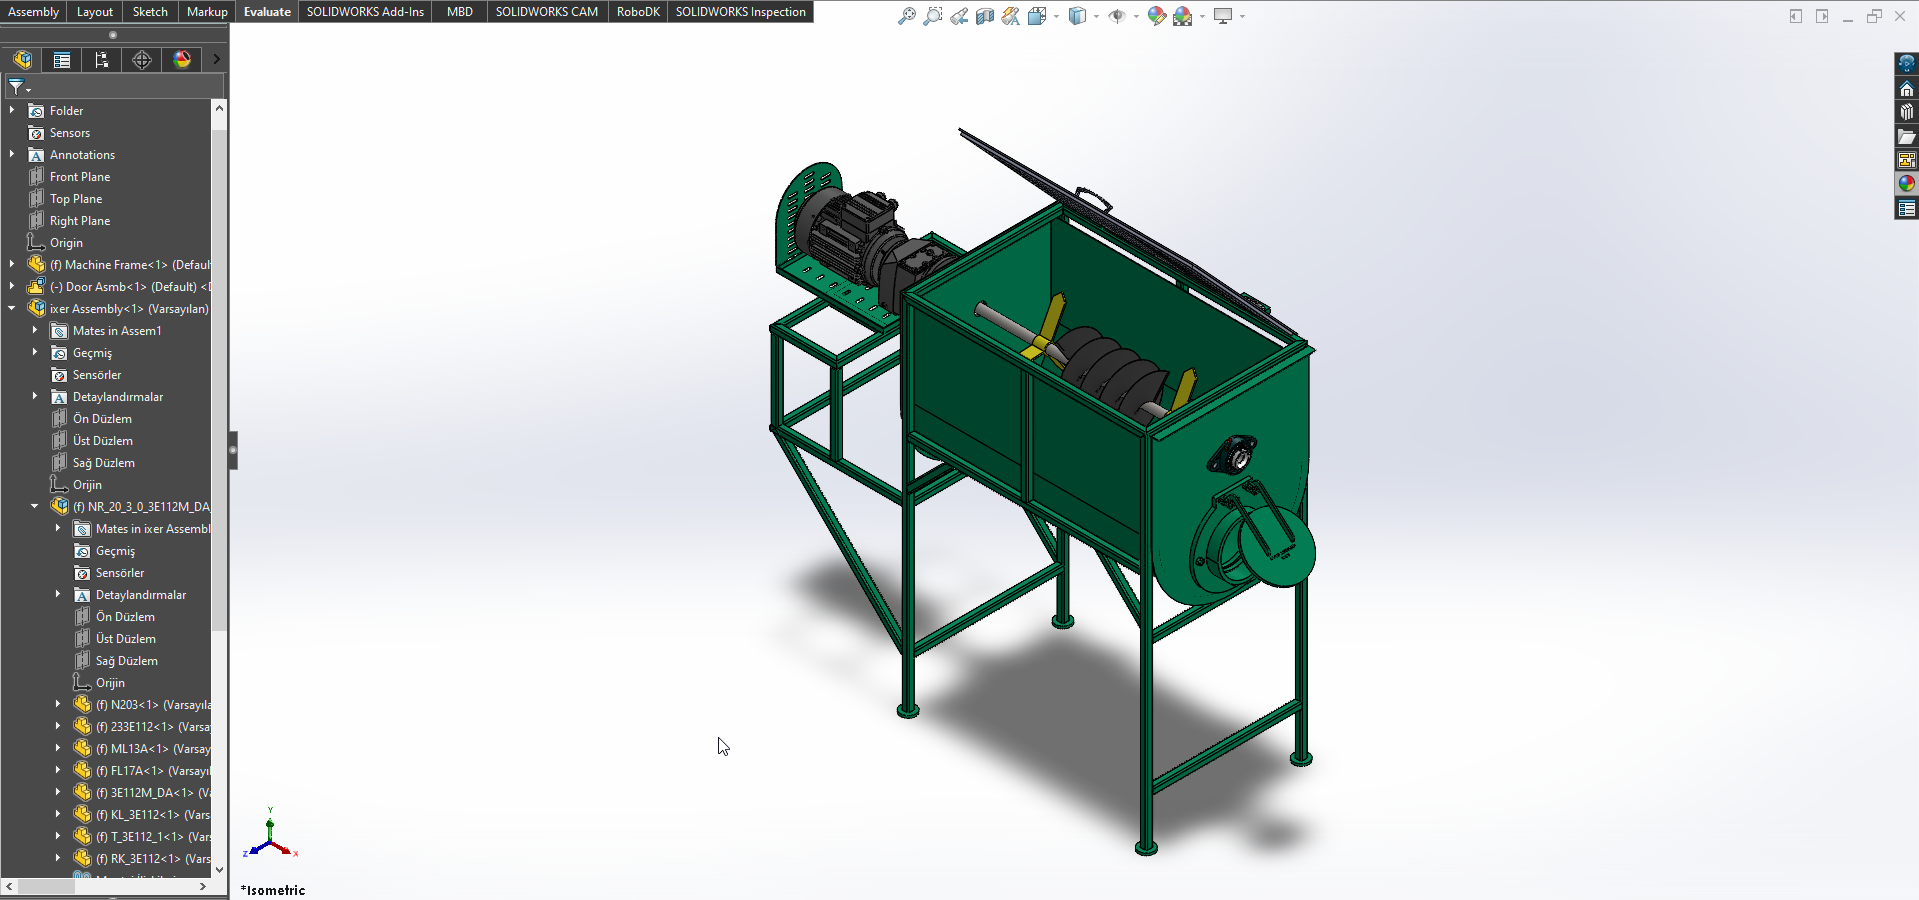Select the Zoom to Fit tool
The height and width of the screenshot is (900, 1919).
907,16
